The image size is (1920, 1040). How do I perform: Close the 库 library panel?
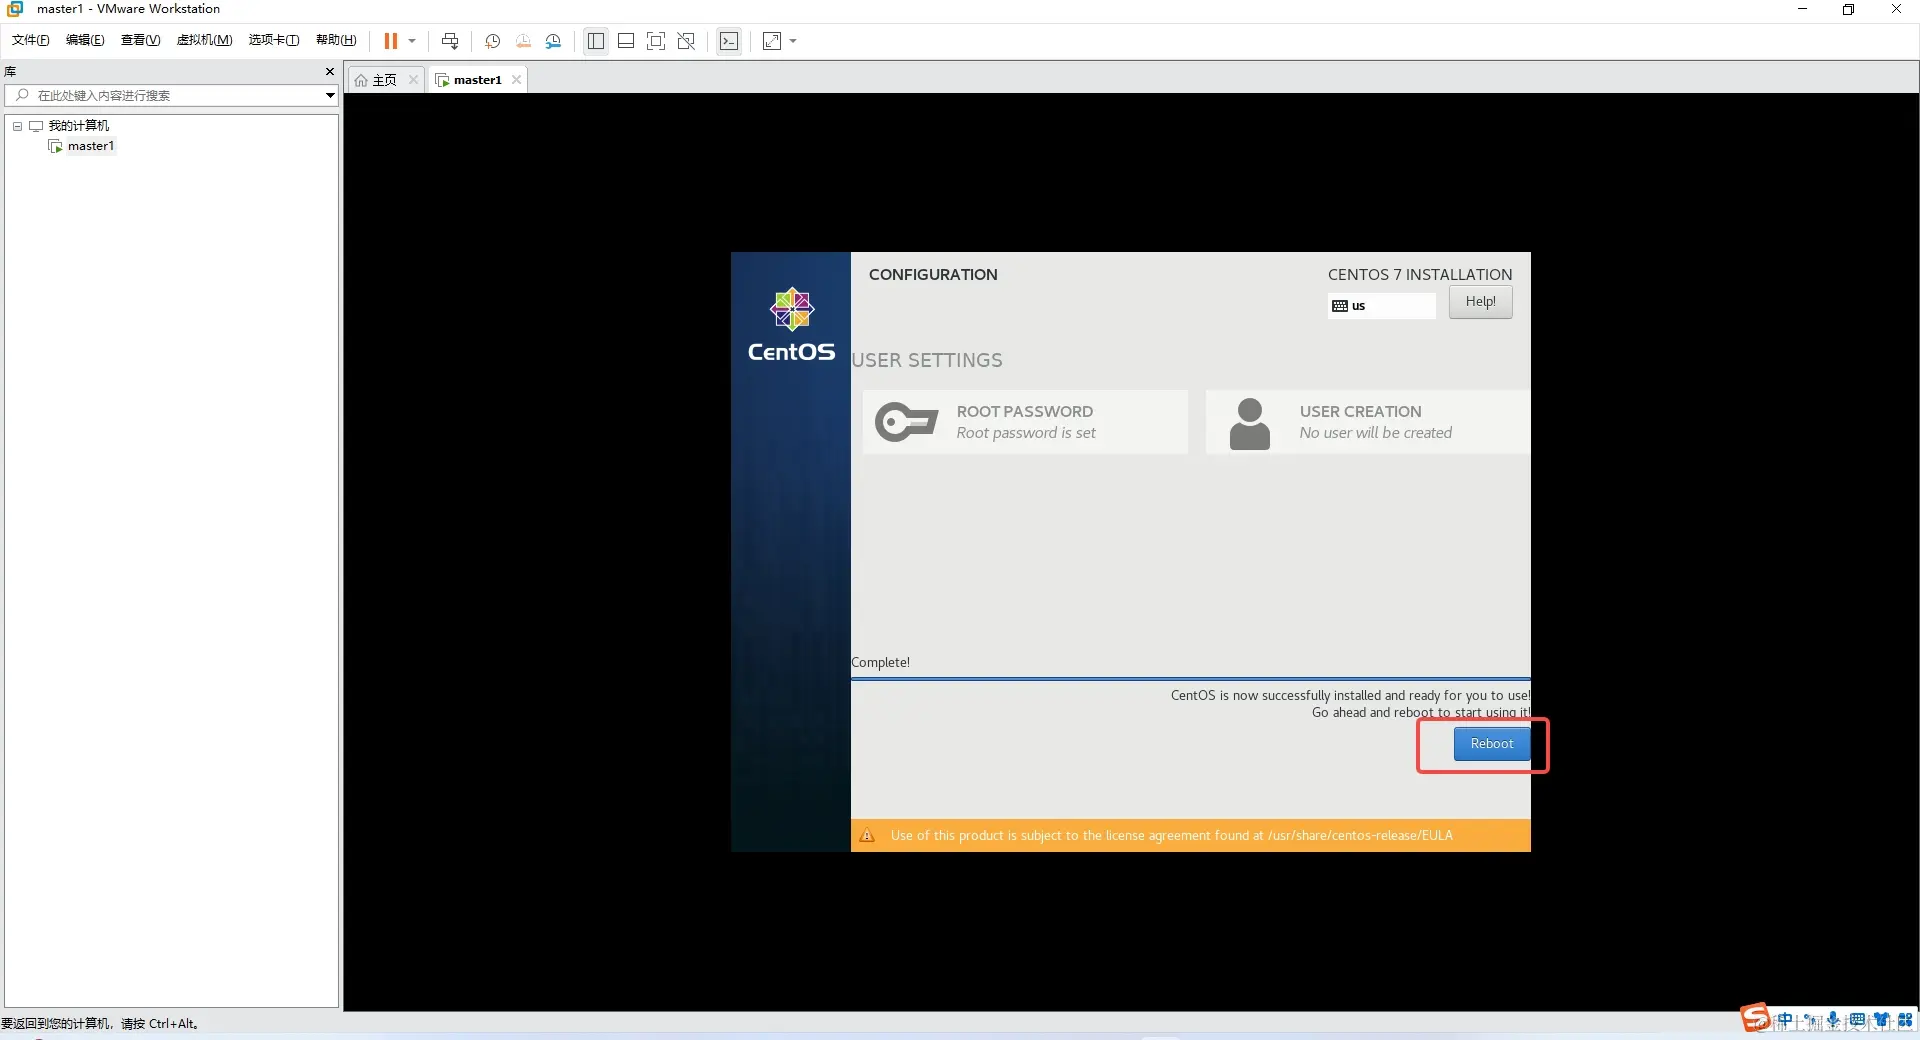click(330, 72)
